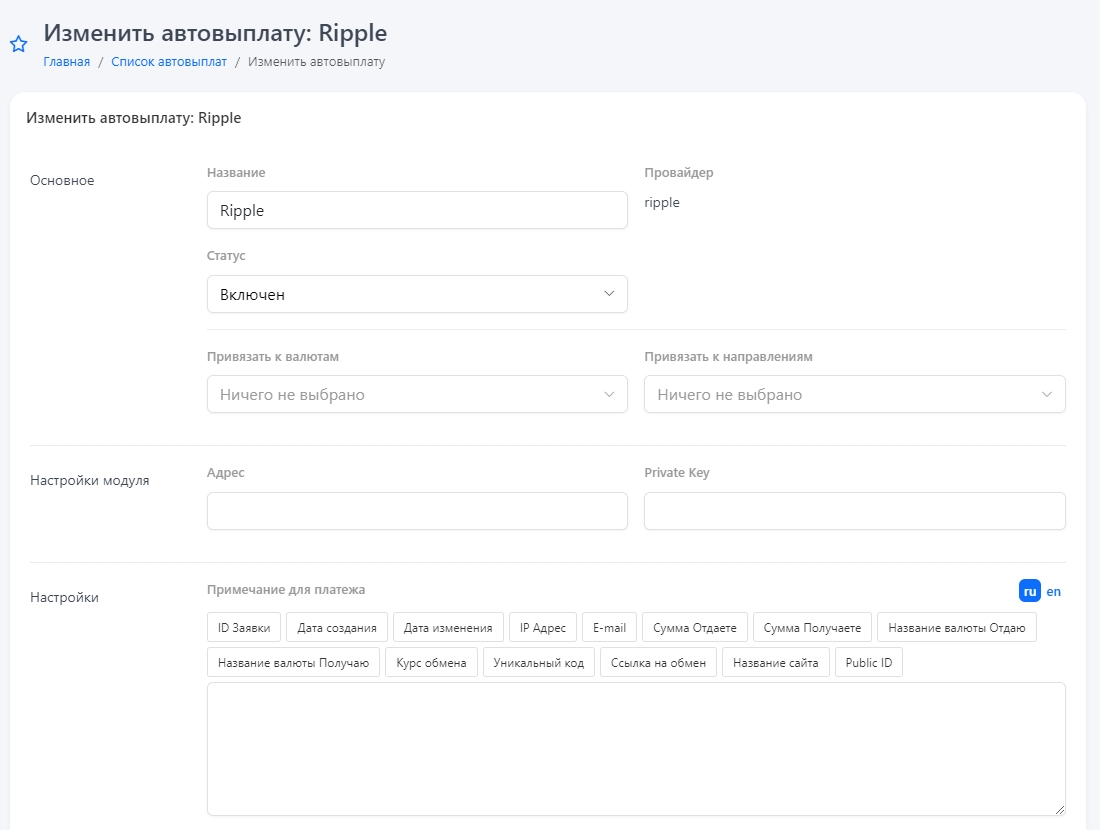Viewport: 1100px width, 830px height.
Task: Insert the Public ID tag
Action: click(x=868, y=663)
